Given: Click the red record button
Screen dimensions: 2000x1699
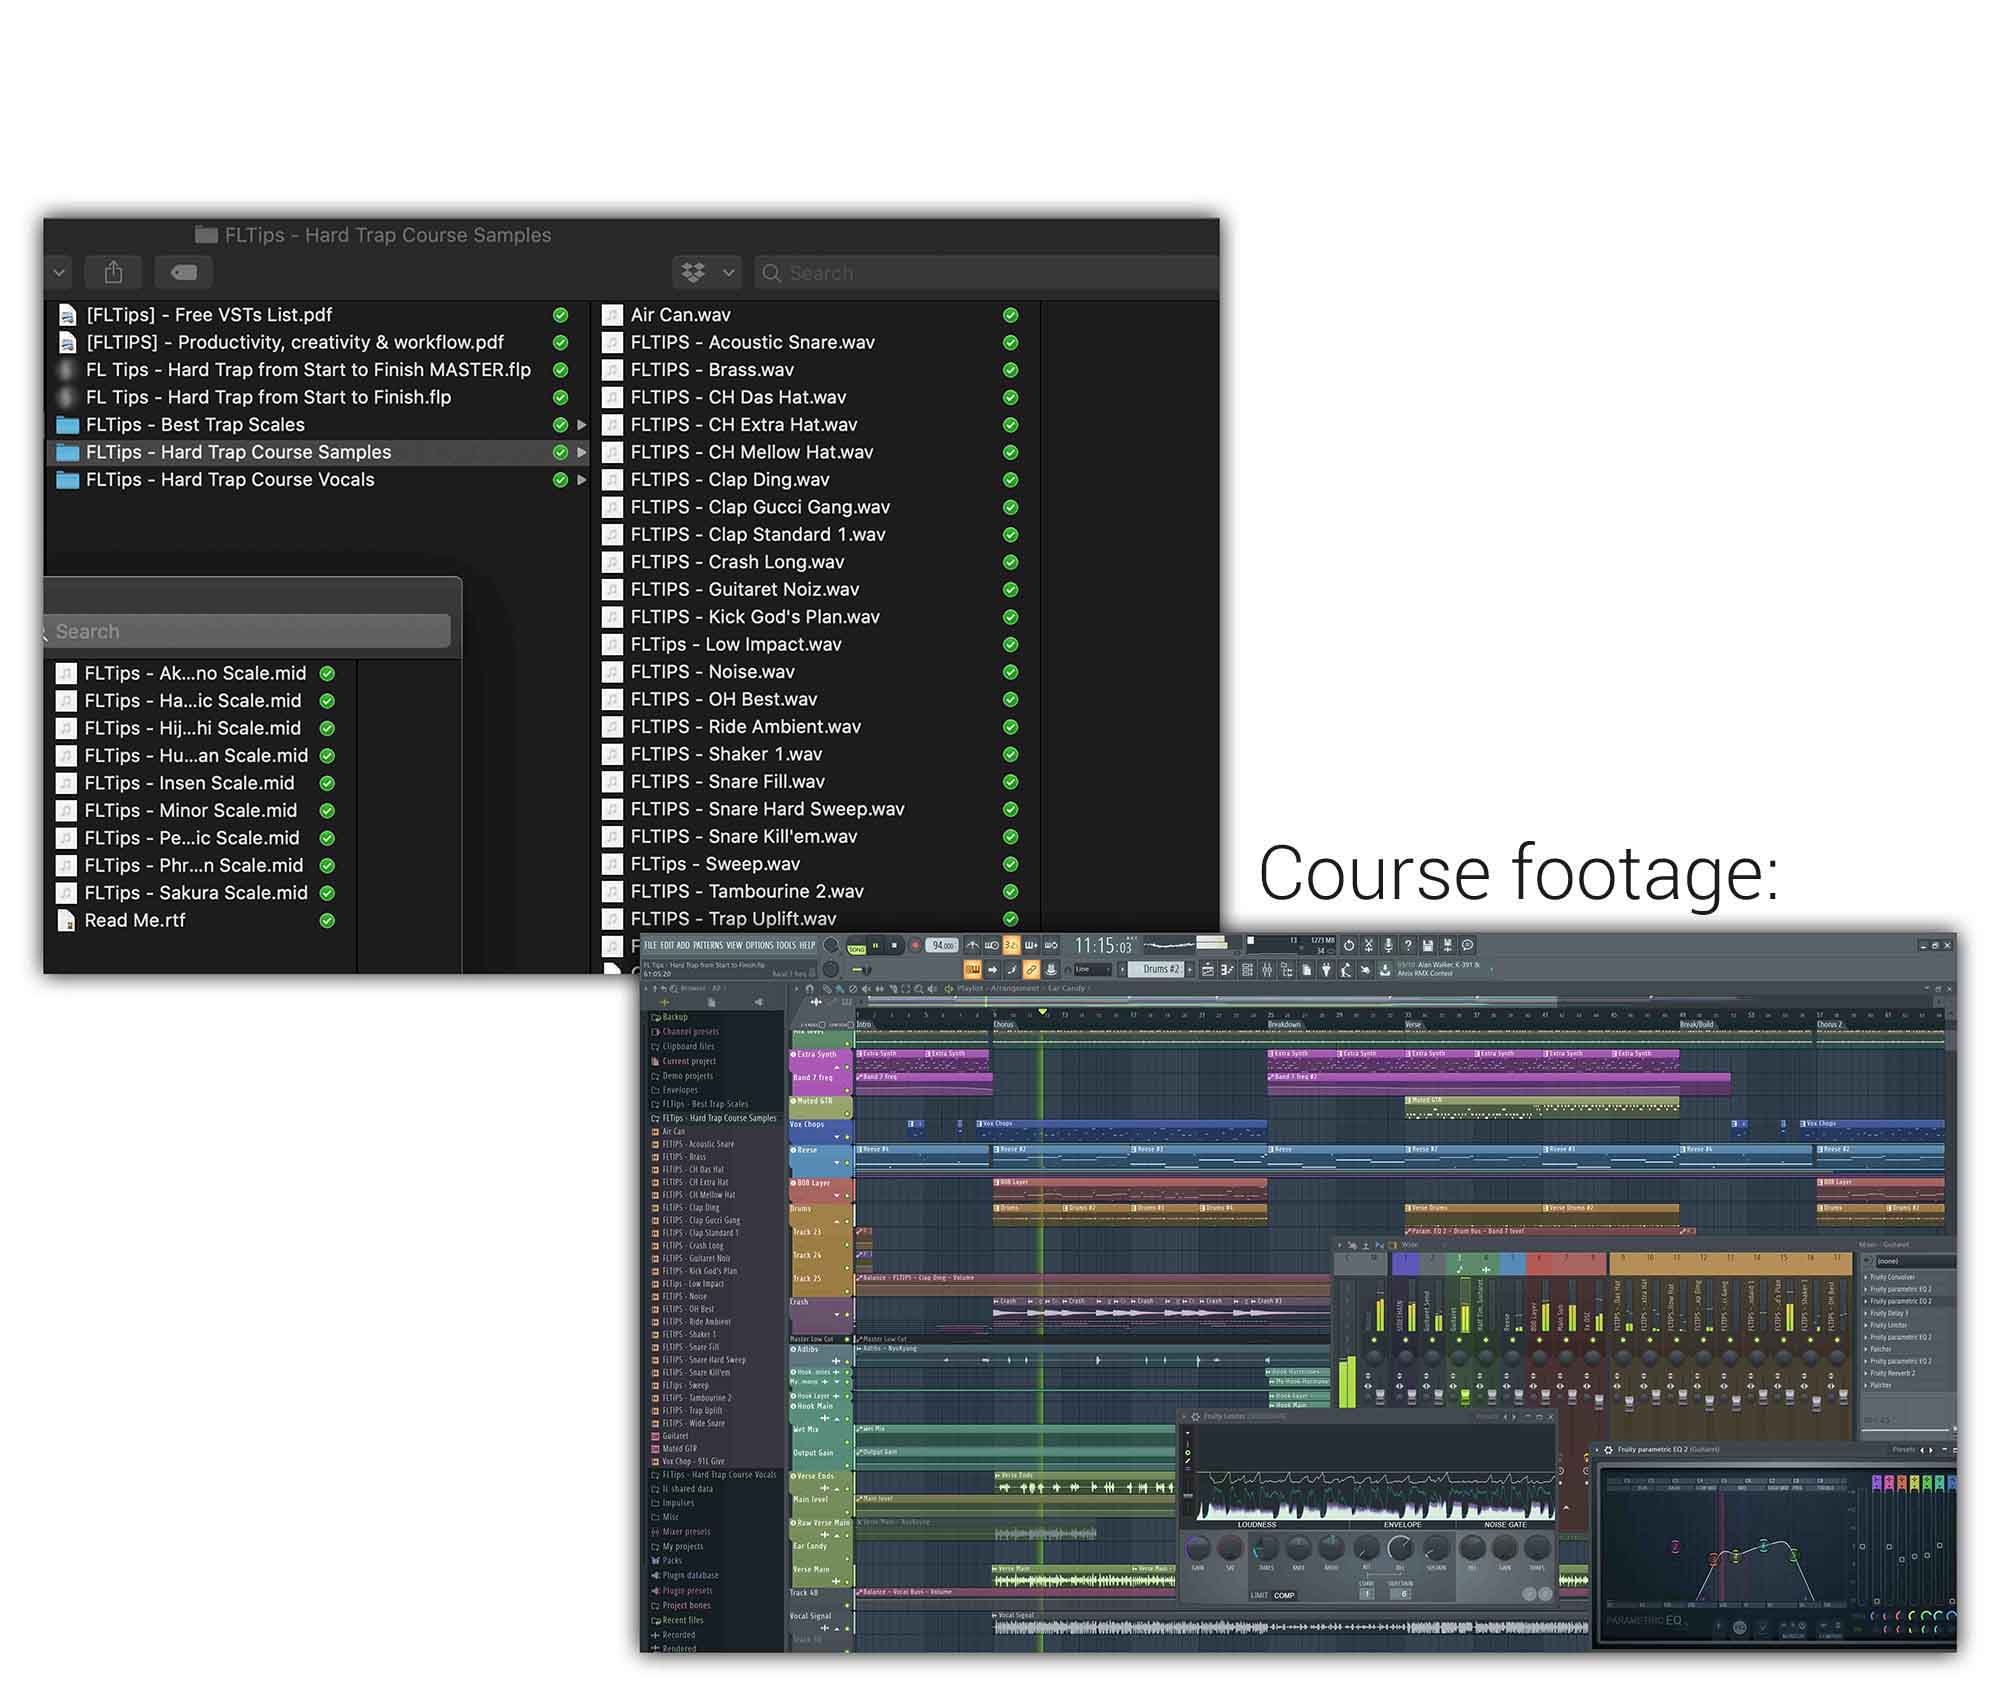Looking at the screenshot, I should [x=915, y=945].
